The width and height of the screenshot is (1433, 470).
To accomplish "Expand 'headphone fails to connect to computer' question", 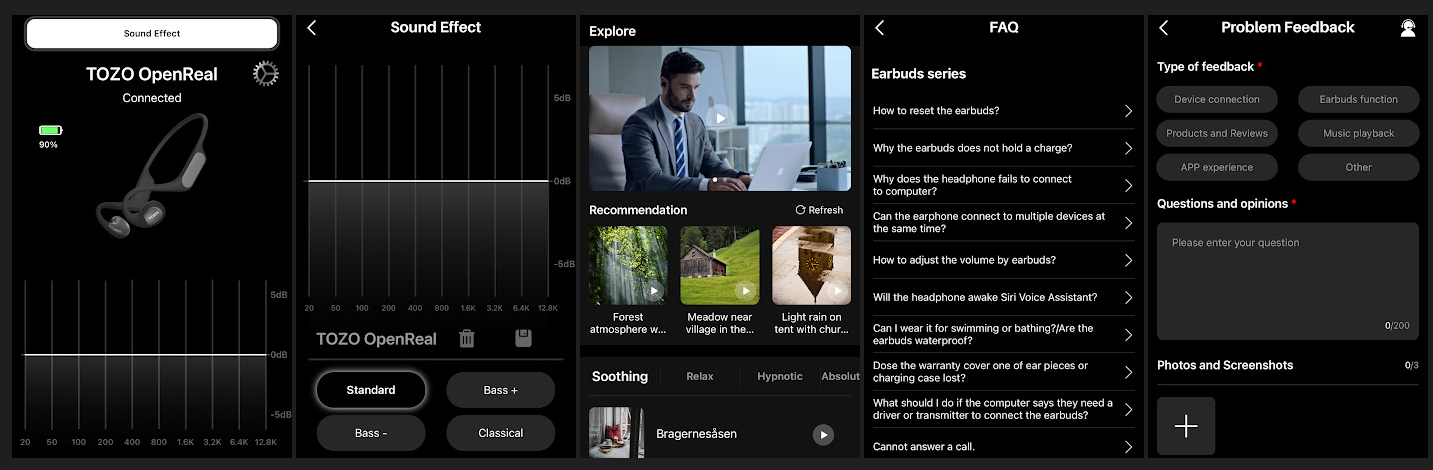I will click(1004, 185).
